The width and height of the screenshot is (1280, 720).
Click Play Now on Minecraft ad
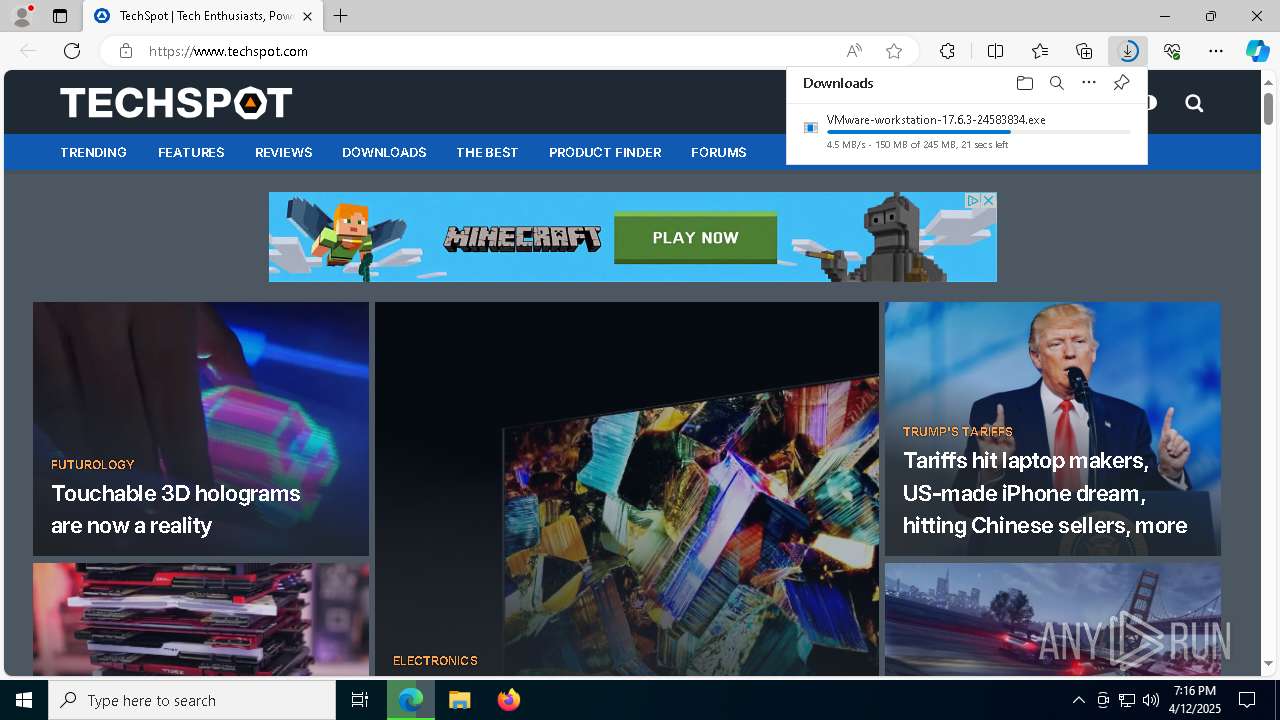[x=695, y=238]
